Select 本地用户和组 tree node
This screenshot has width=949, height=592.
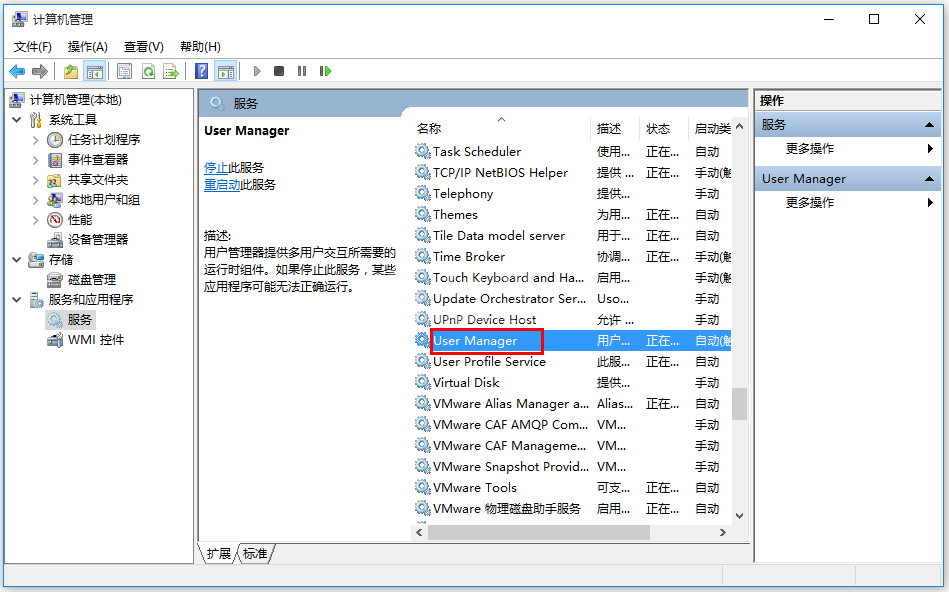(103, 200)
